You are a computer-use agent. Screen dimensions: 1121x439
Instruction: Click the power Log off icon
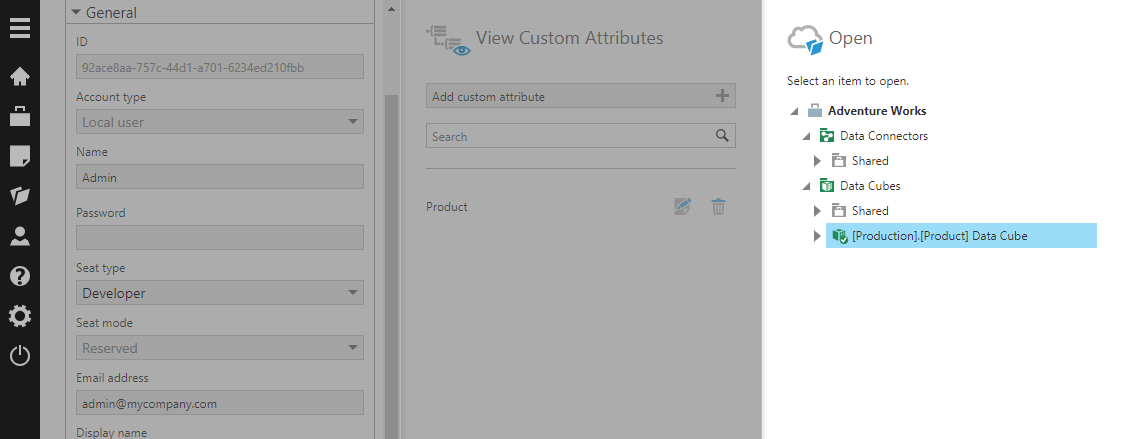(19, 355)
